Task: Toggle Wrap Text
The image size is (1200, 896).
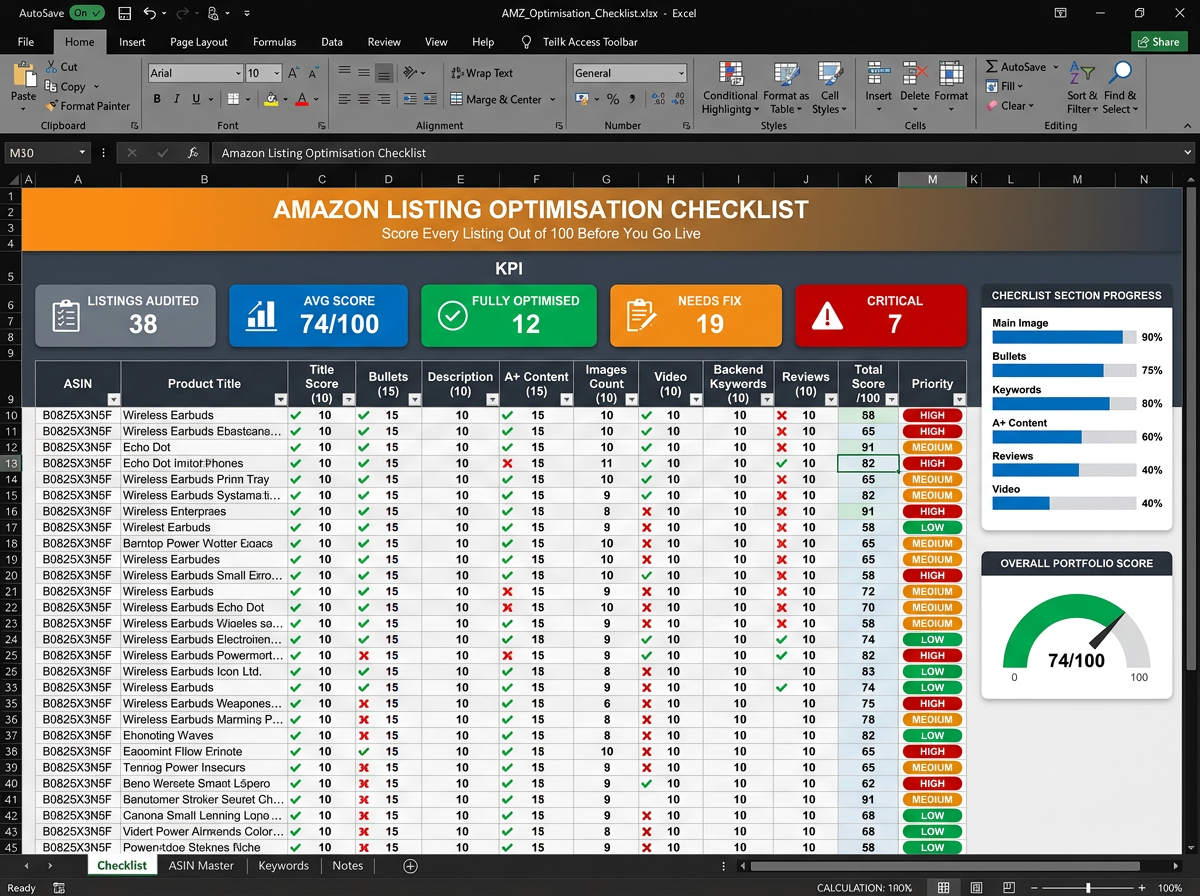Action: (482, 73)
